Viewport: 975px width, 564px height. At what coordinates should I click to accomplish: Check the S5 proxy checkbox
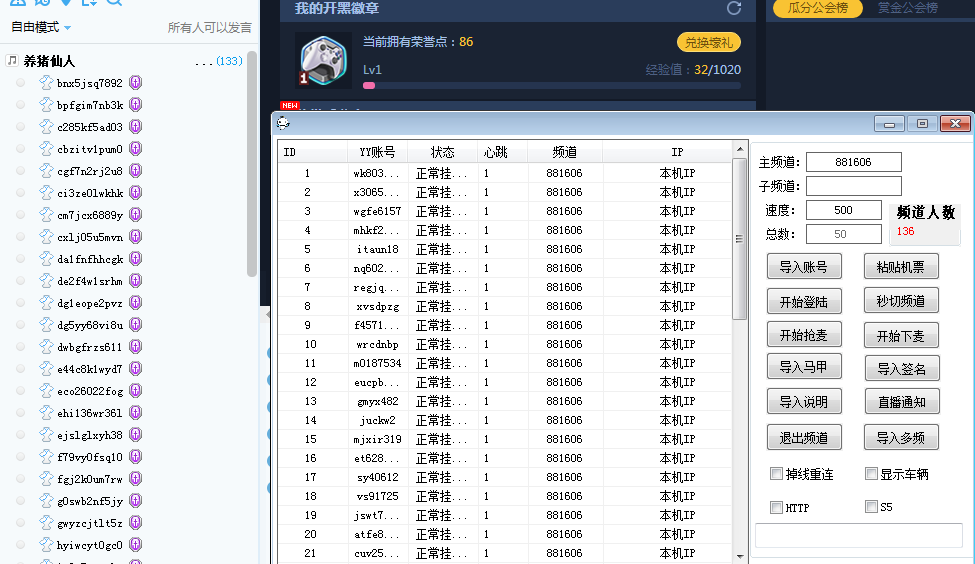coord(871,507)
